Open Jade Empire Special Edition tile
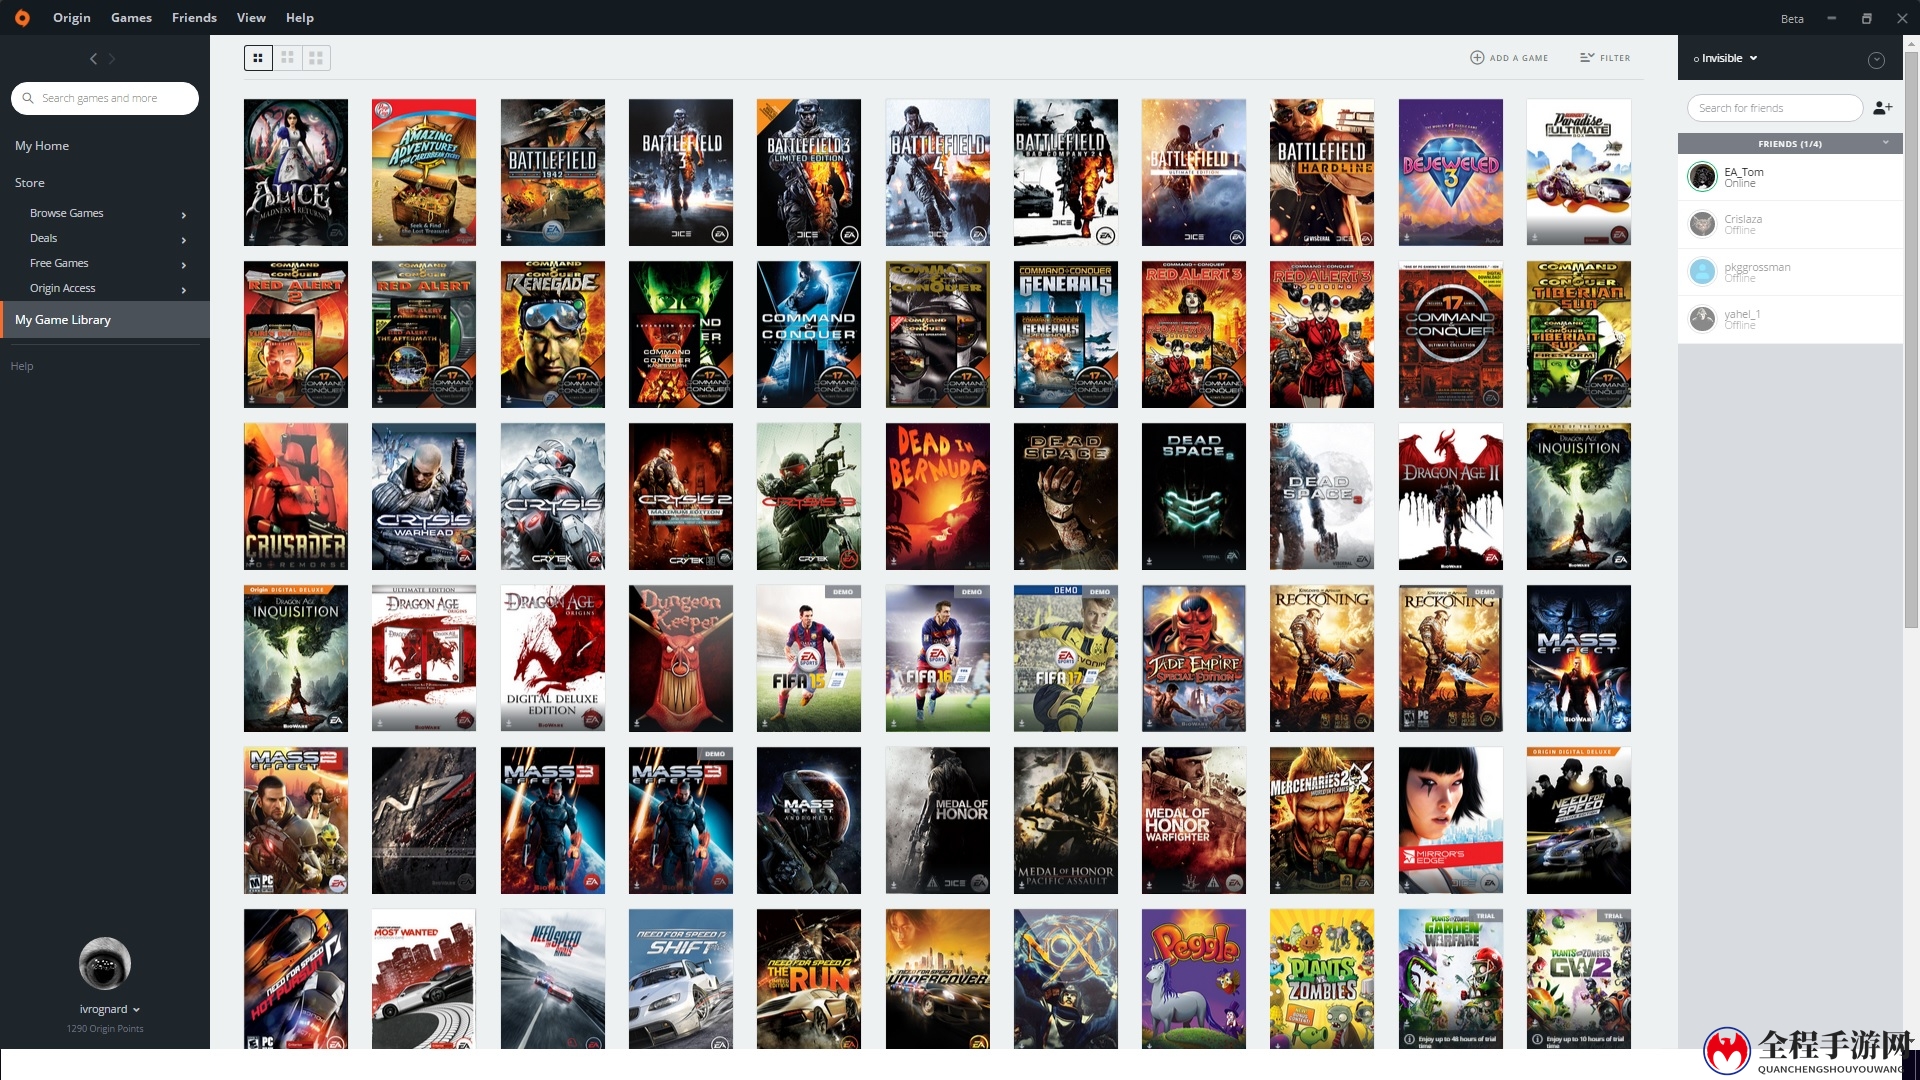The width and height of the screenshot is (1920, 1080). [x=1194, y=658]
